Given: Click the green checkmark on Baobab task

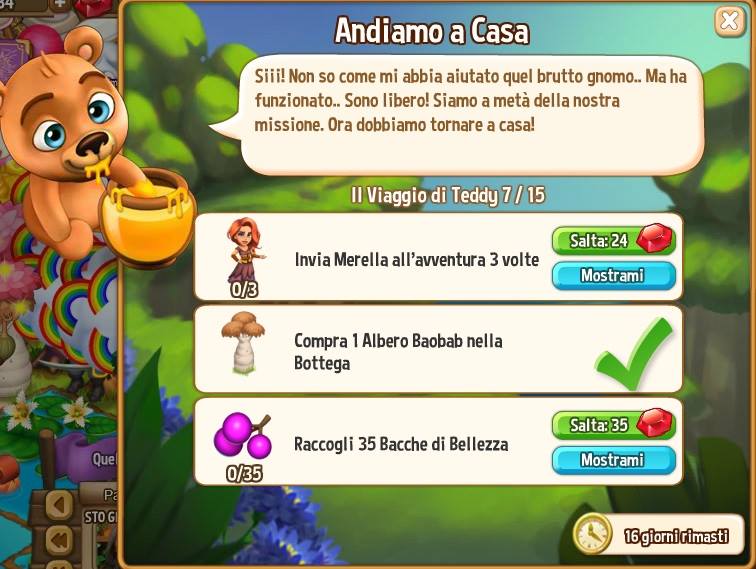Looking at the screenshot, I should tap(634, 353).
